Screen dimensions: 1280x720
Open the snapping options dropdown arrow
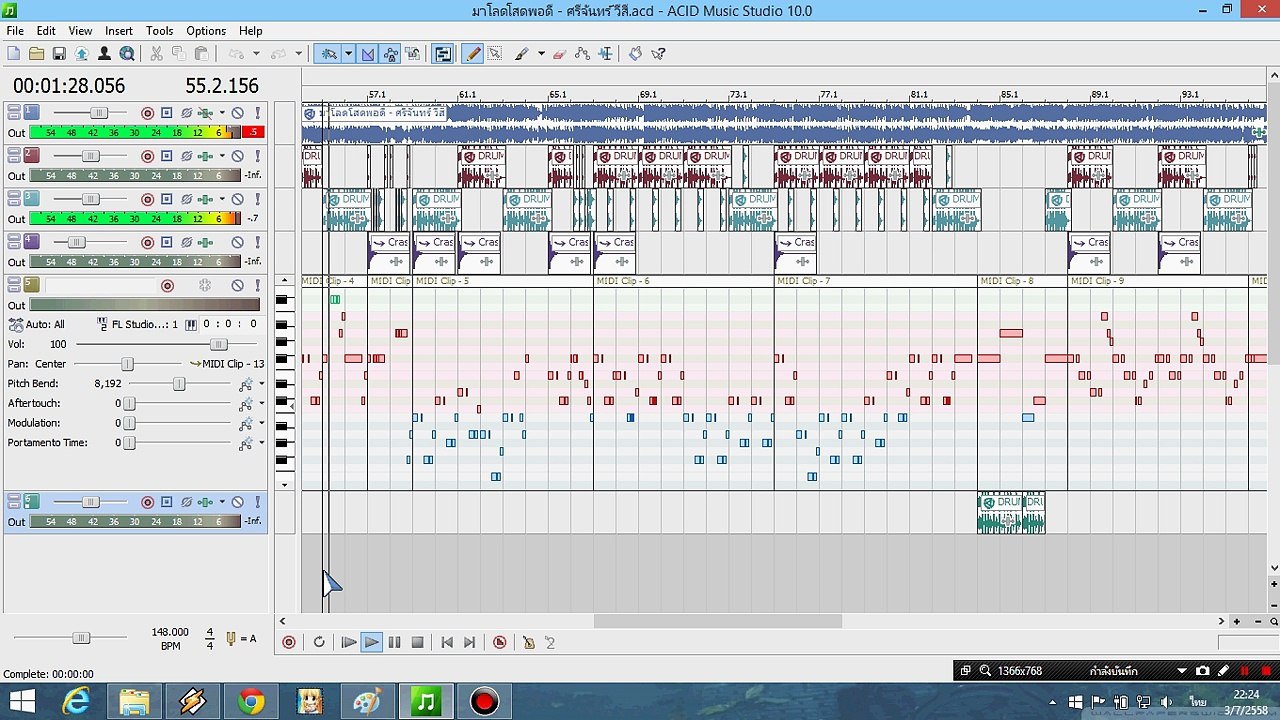(348, 54)
